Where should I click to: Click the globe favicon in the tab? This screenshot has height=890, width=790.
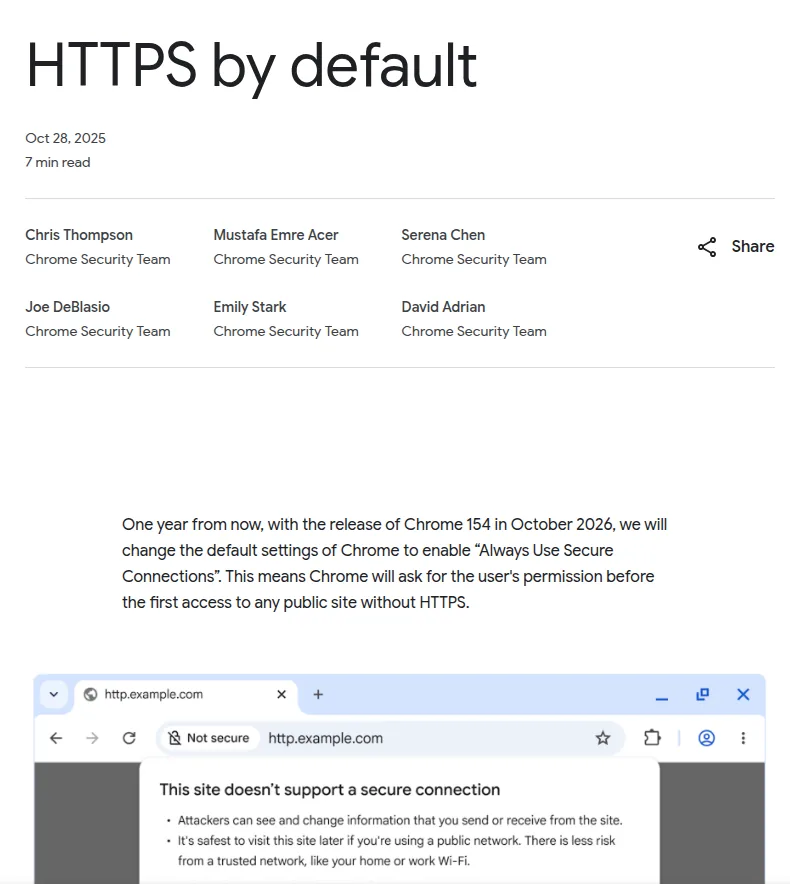[x=90, y=694]
